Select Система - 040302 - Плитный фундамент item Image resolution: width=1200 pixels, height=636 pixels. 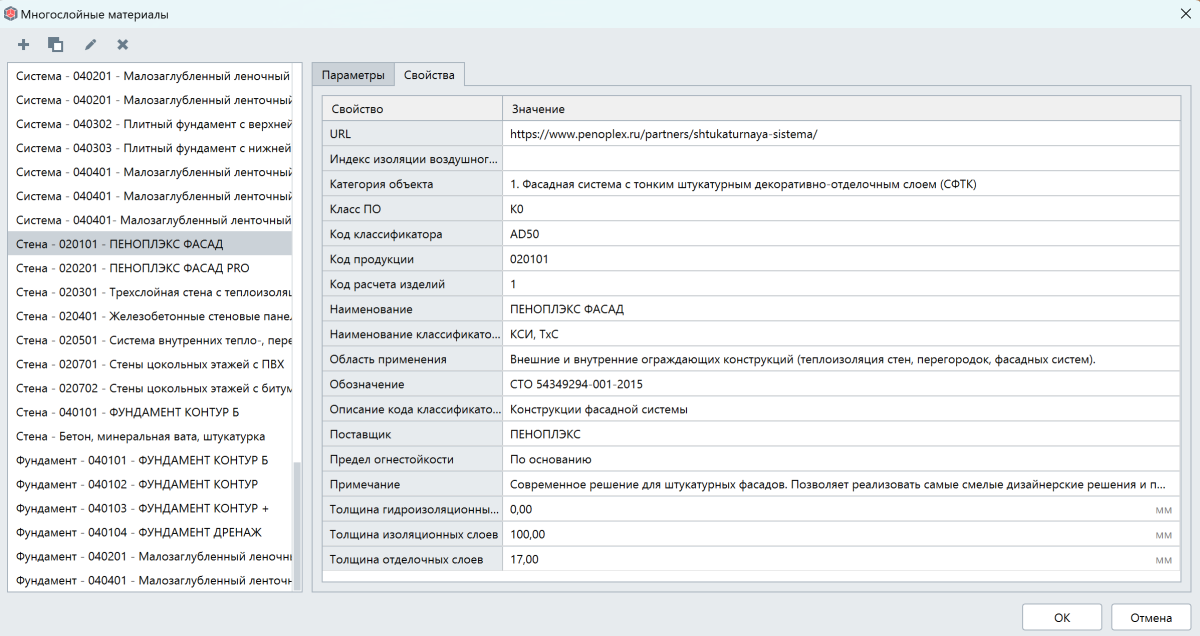pos(153,124)
